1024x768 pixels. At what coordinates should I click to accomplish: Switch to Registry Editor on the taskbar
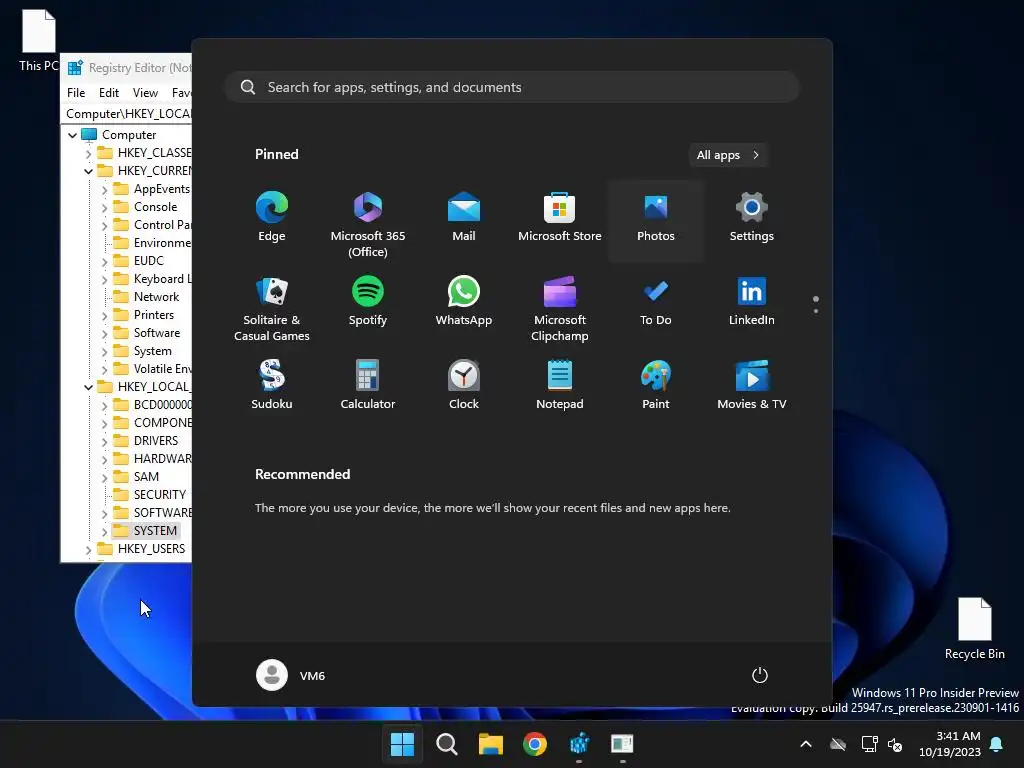click(x=579, y=744)
